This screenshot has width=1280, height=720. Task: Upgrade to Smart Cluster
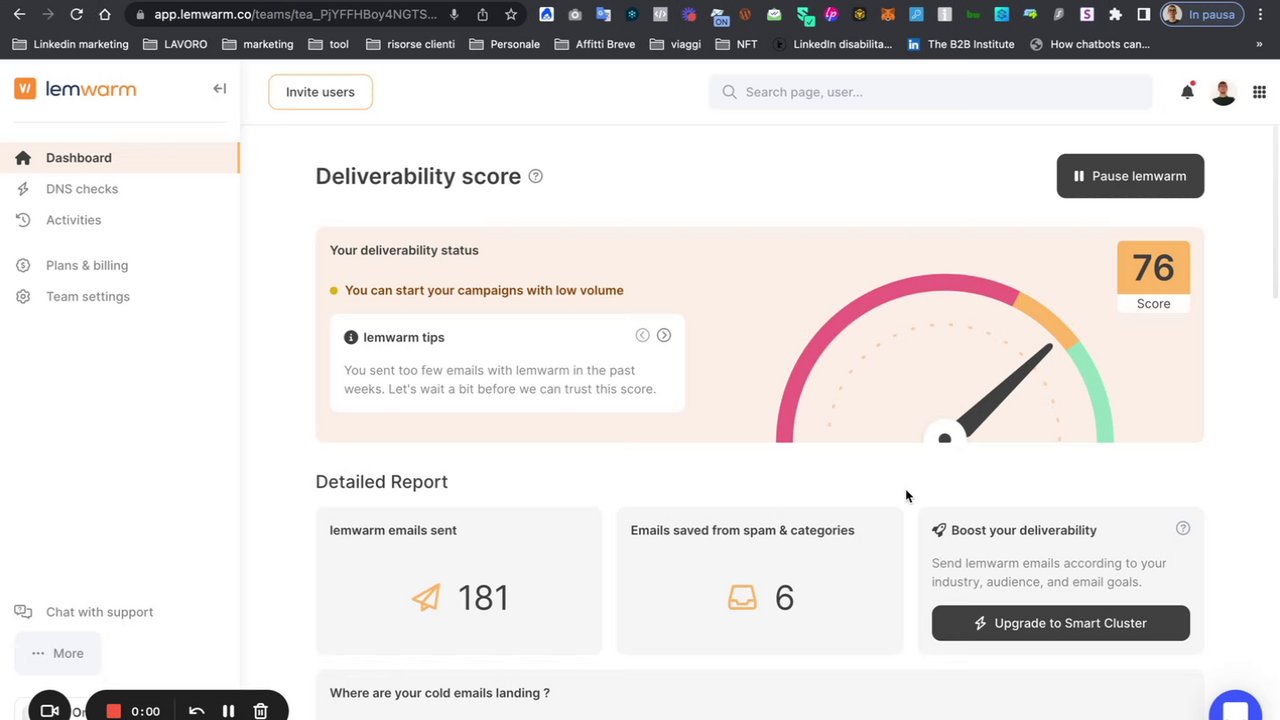click(x=1060, y=623)
